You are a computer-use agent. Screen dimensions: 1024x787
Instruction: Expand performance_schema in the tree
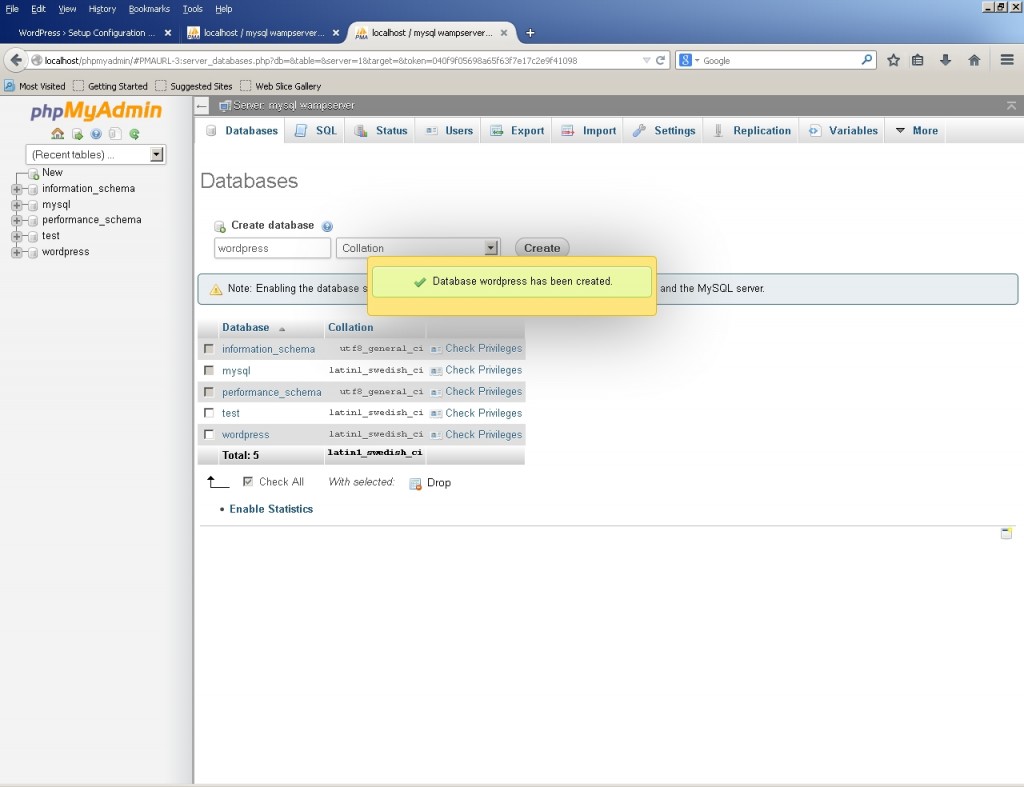tap(16, 221)
